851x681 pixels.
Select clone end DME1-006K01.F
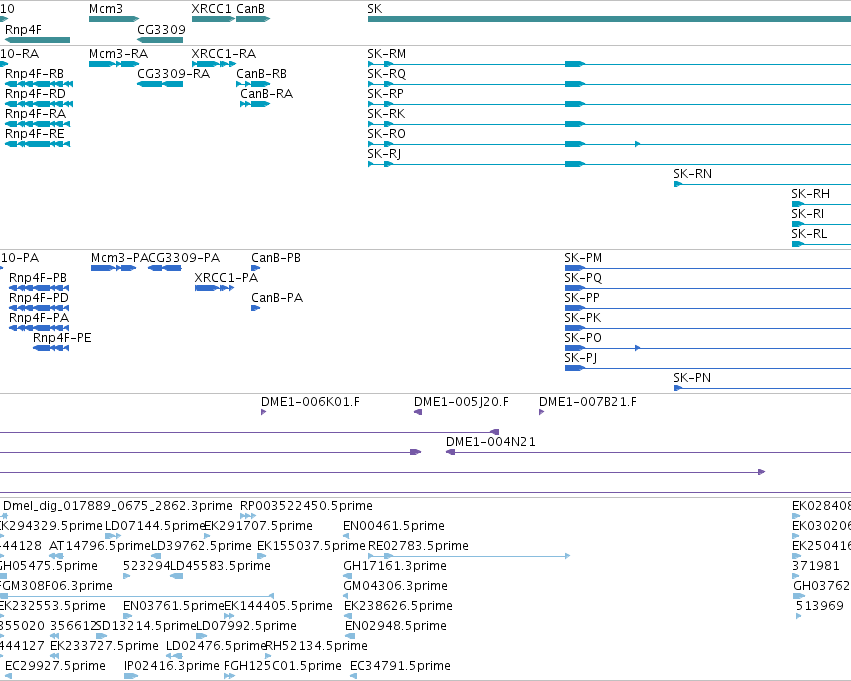pos(264,412)
